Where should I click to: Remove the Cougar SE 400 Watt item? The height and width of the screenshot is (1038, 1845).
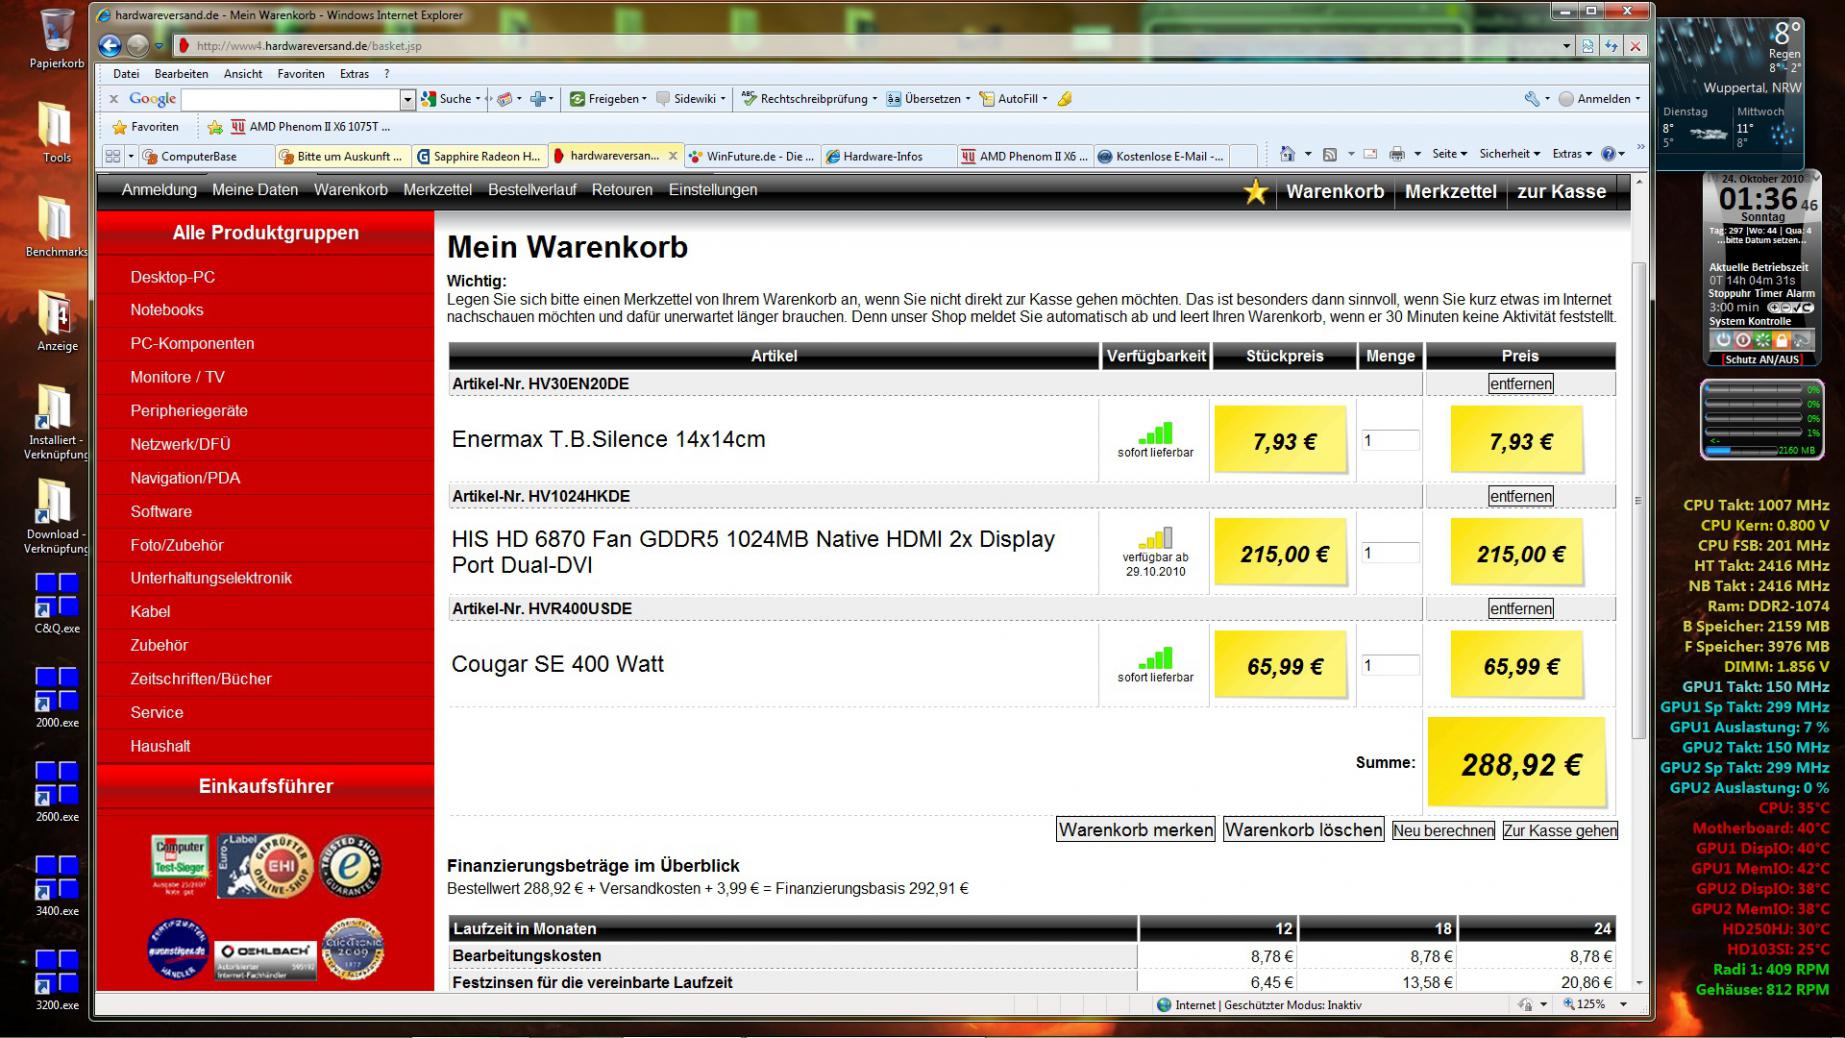click(x=1520, y=609)
